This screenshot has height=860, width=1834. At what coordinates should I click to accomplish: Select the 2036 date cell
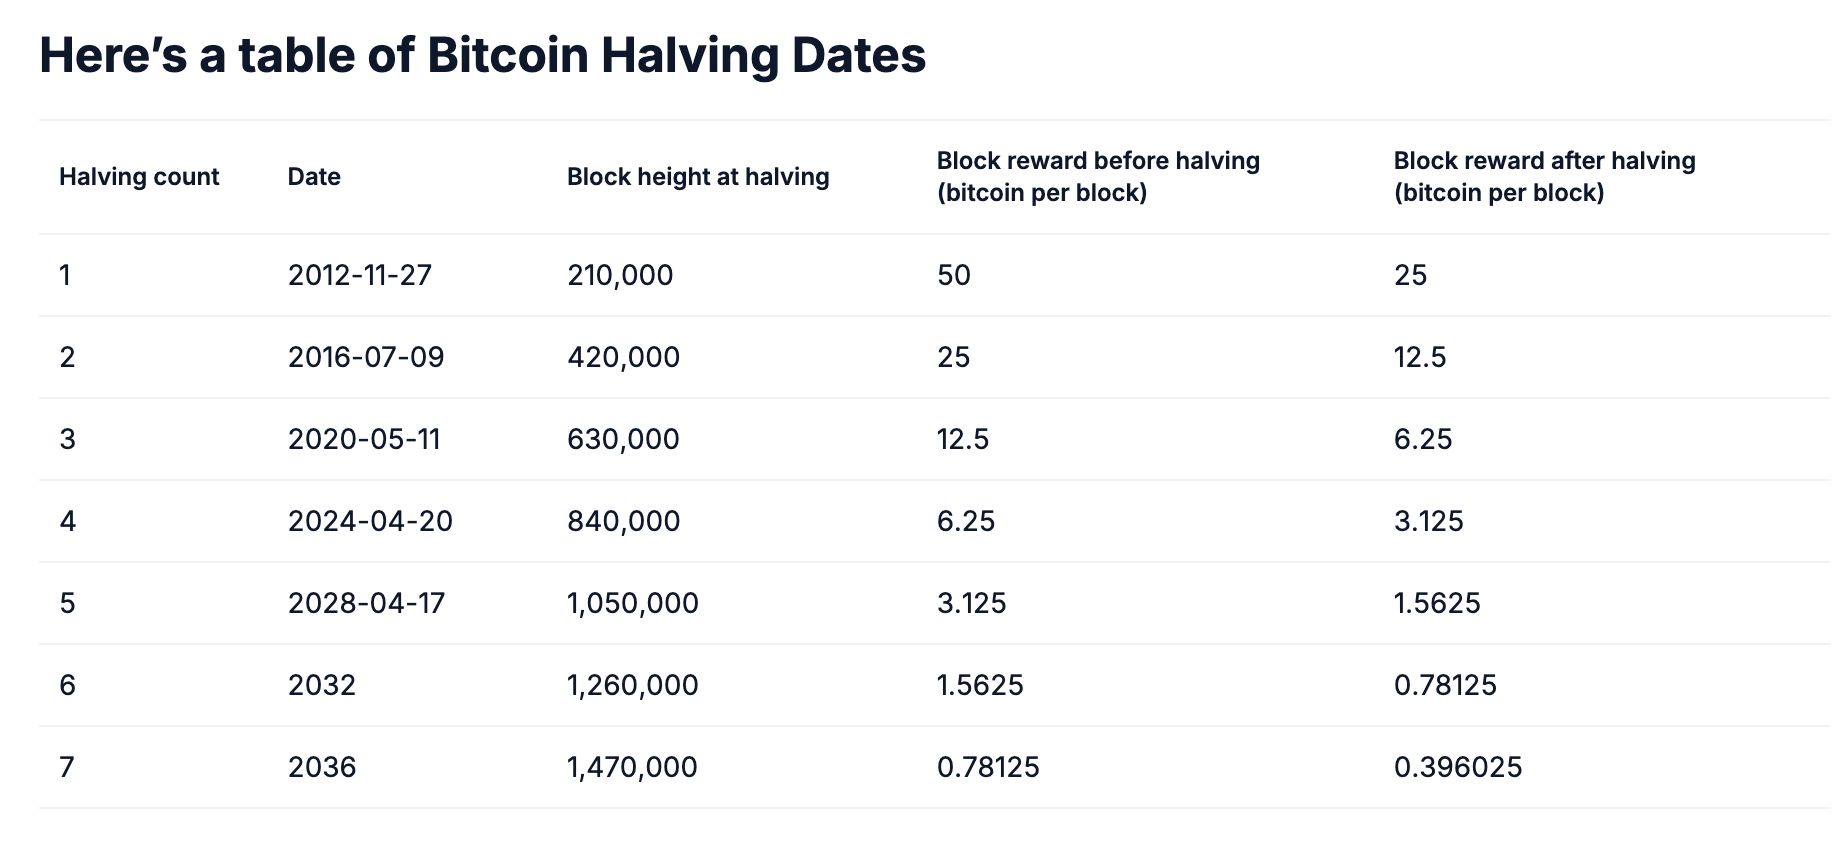pos(322,767)
